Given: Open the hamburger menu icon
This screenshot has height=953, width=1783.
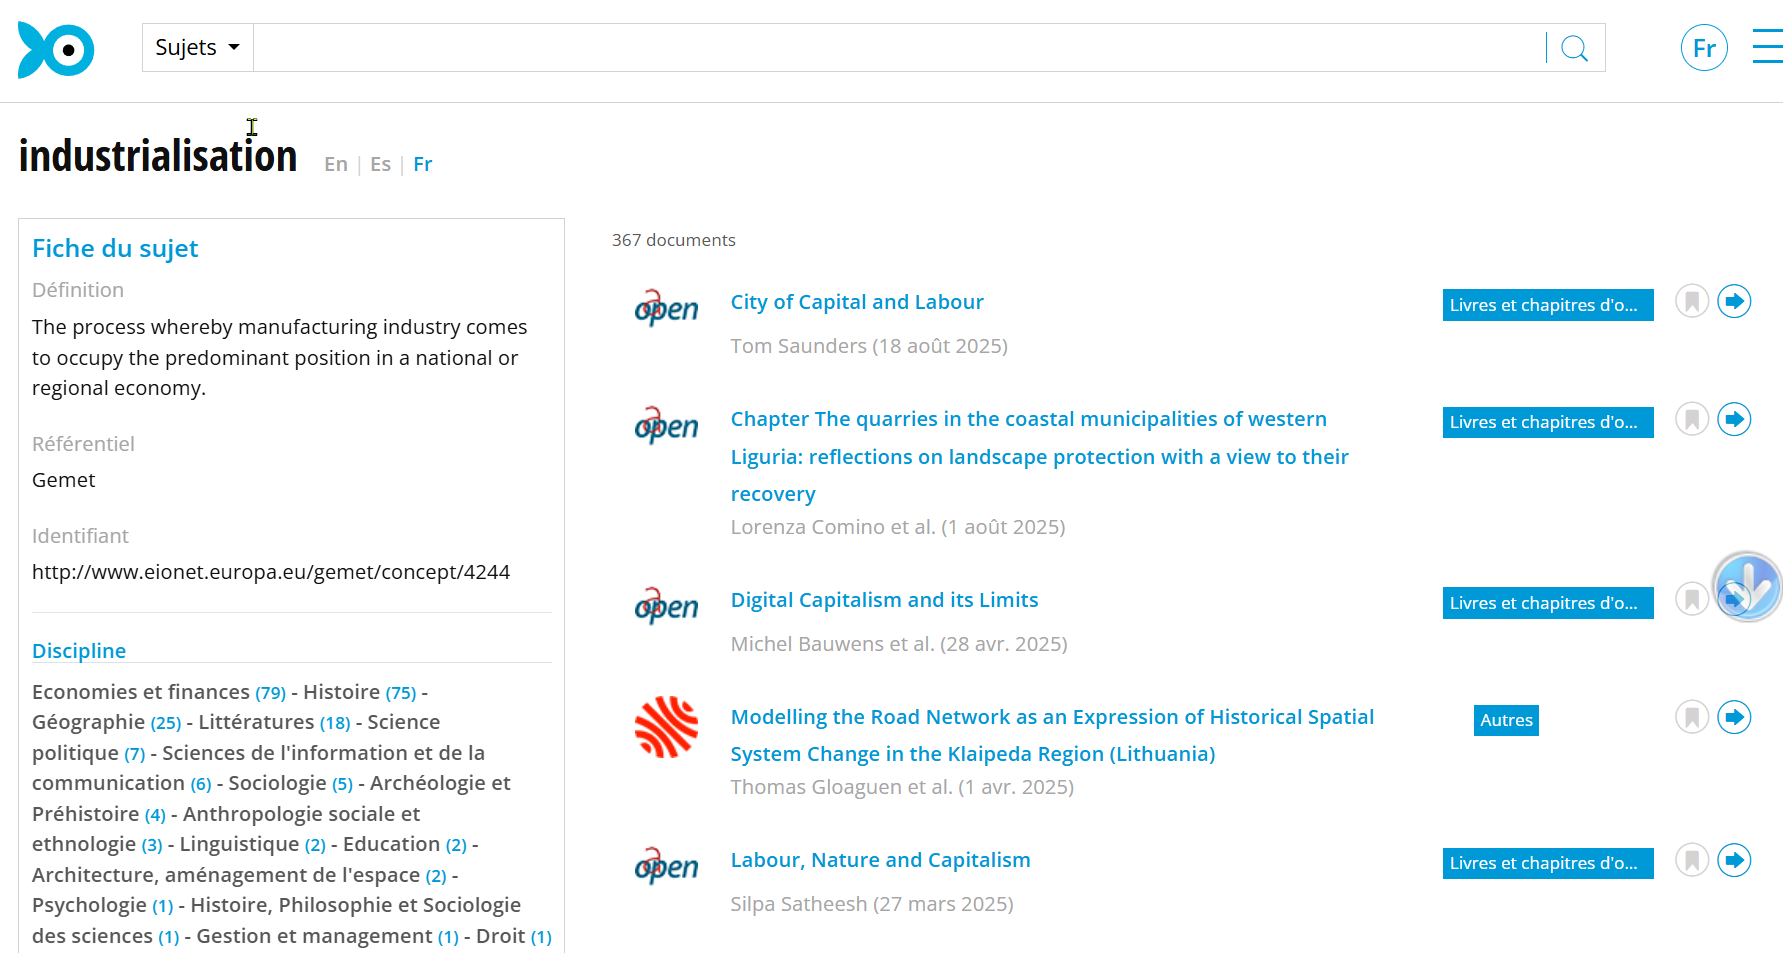Looking at the screenshot, I should coord(1767,47).
